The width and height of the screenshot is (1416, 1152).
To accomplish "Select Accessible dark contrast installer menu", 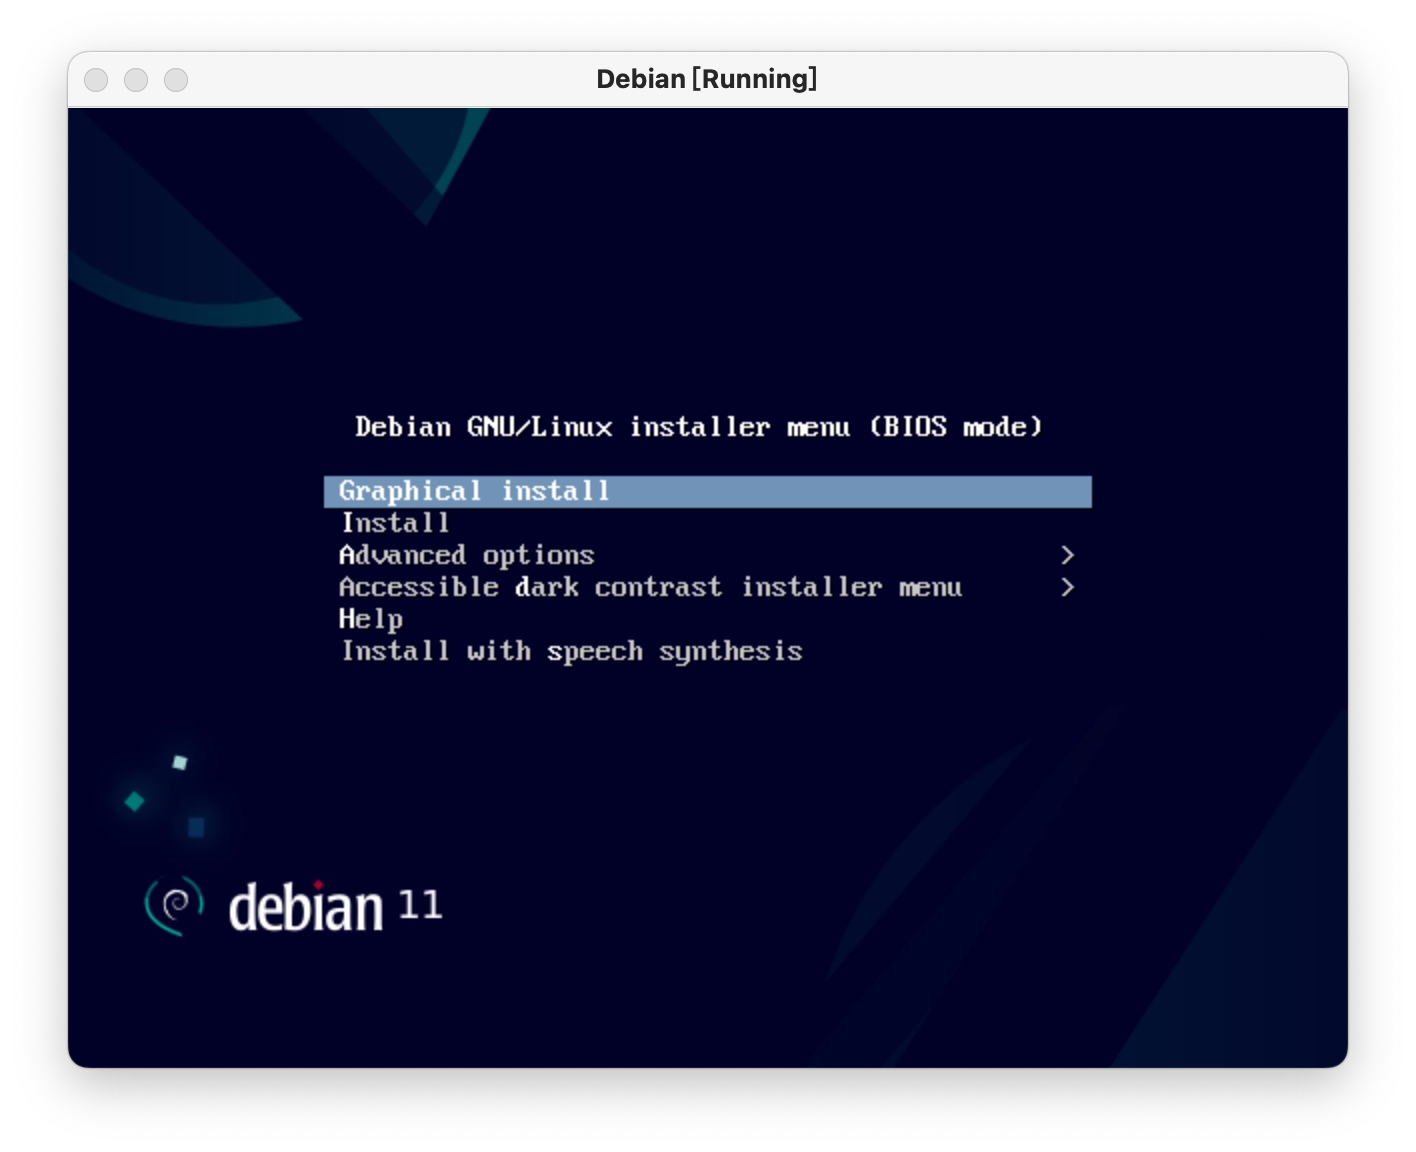I will [708, 587].
